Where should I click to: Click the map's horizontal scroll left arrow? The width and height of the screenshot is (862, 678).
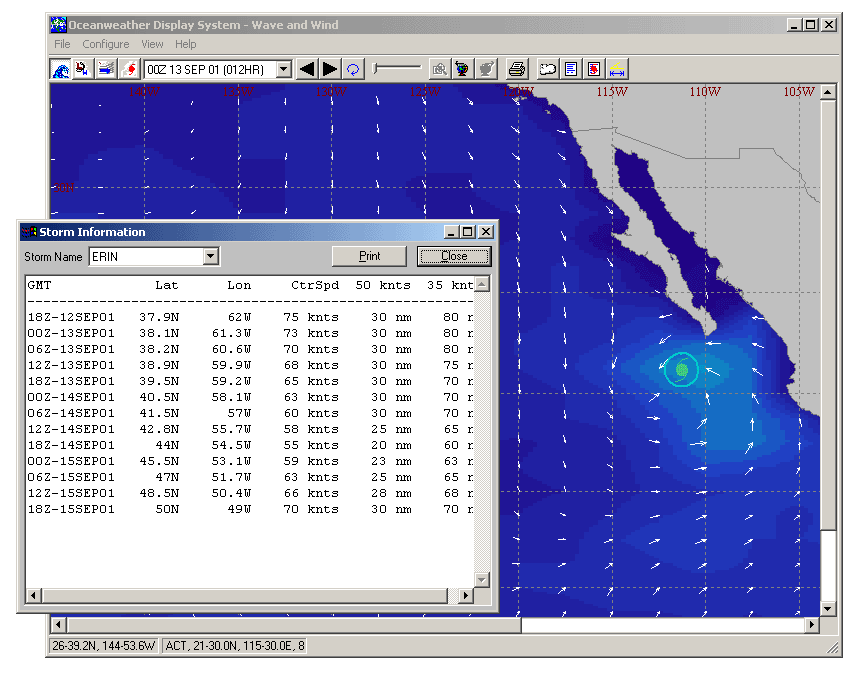[x=59, y=625]
